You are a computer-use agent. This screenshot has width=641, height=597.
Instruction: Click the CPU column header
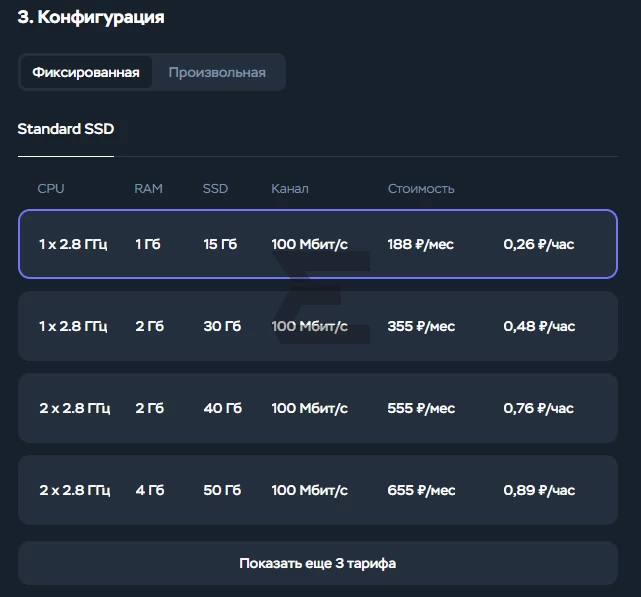51,189
